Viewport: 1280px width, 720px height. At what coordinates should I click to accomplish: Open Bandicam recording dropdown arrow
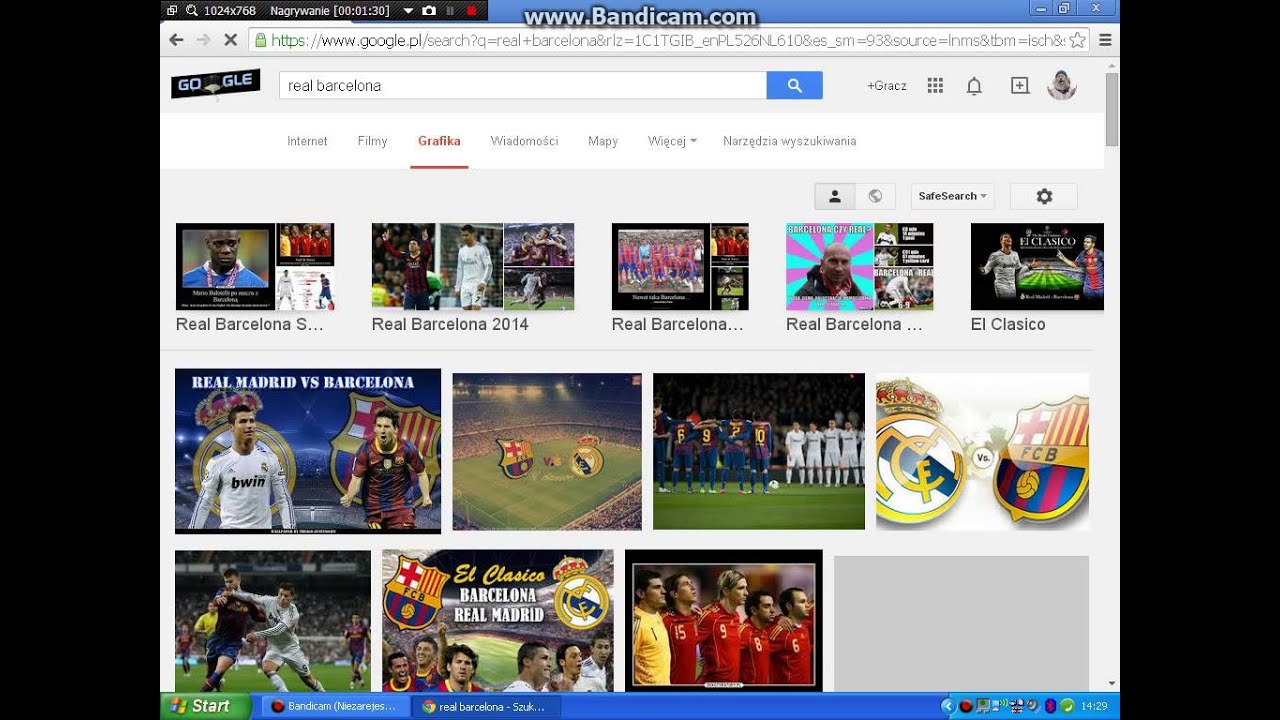click(x=408, y=11)
